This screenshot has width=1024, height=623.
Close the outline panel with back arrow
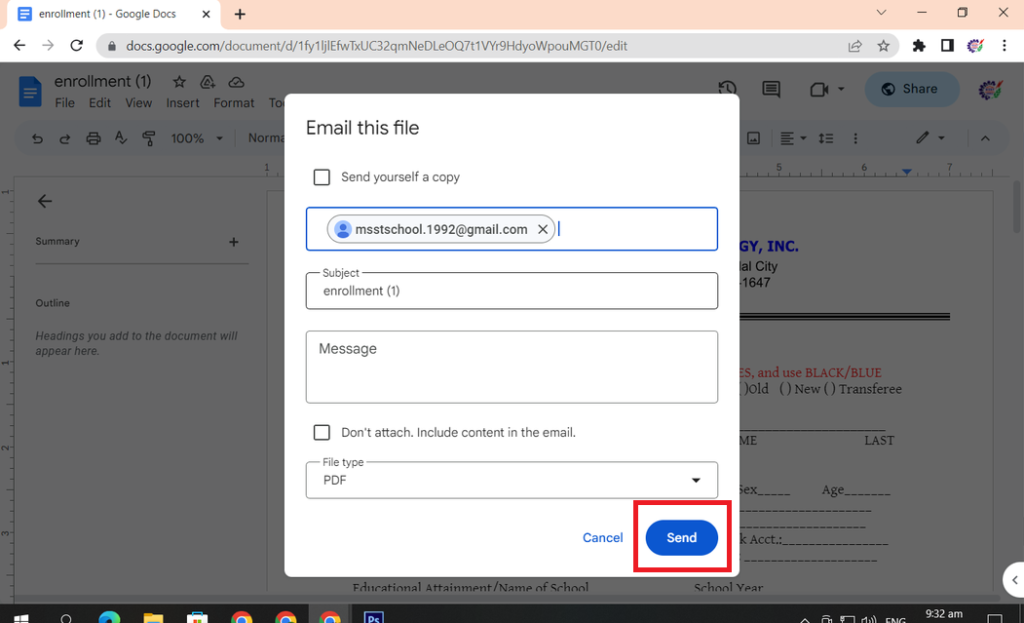click(x=44, y=201)
